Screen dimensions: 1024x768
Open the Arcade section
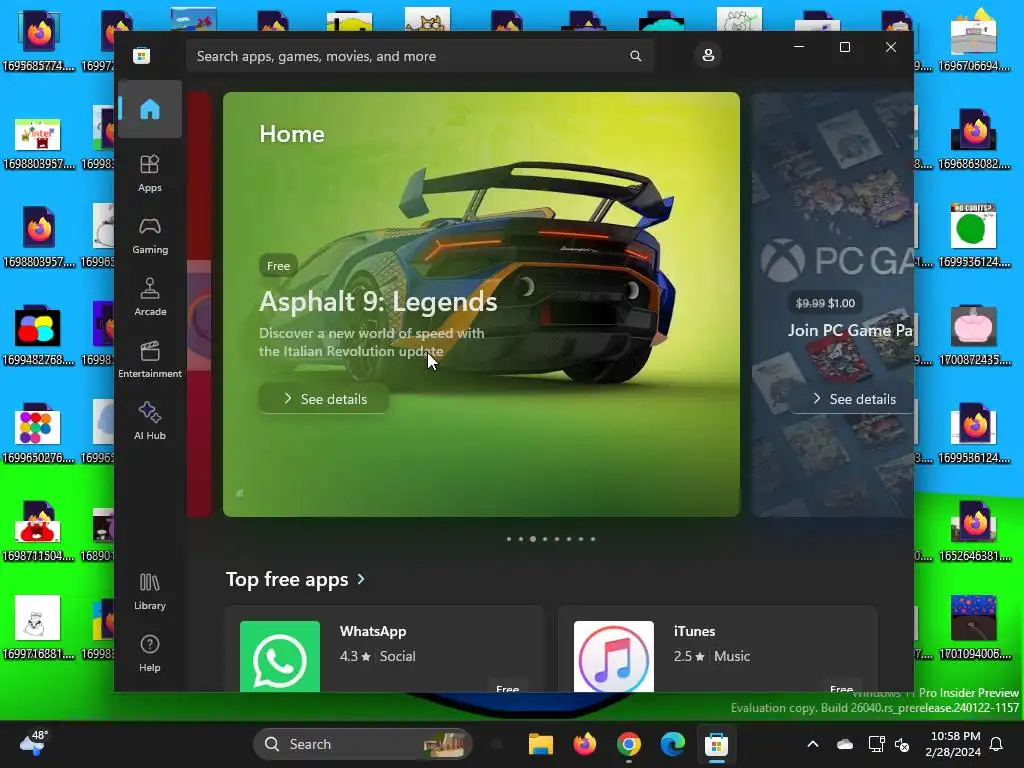[150, 297]
